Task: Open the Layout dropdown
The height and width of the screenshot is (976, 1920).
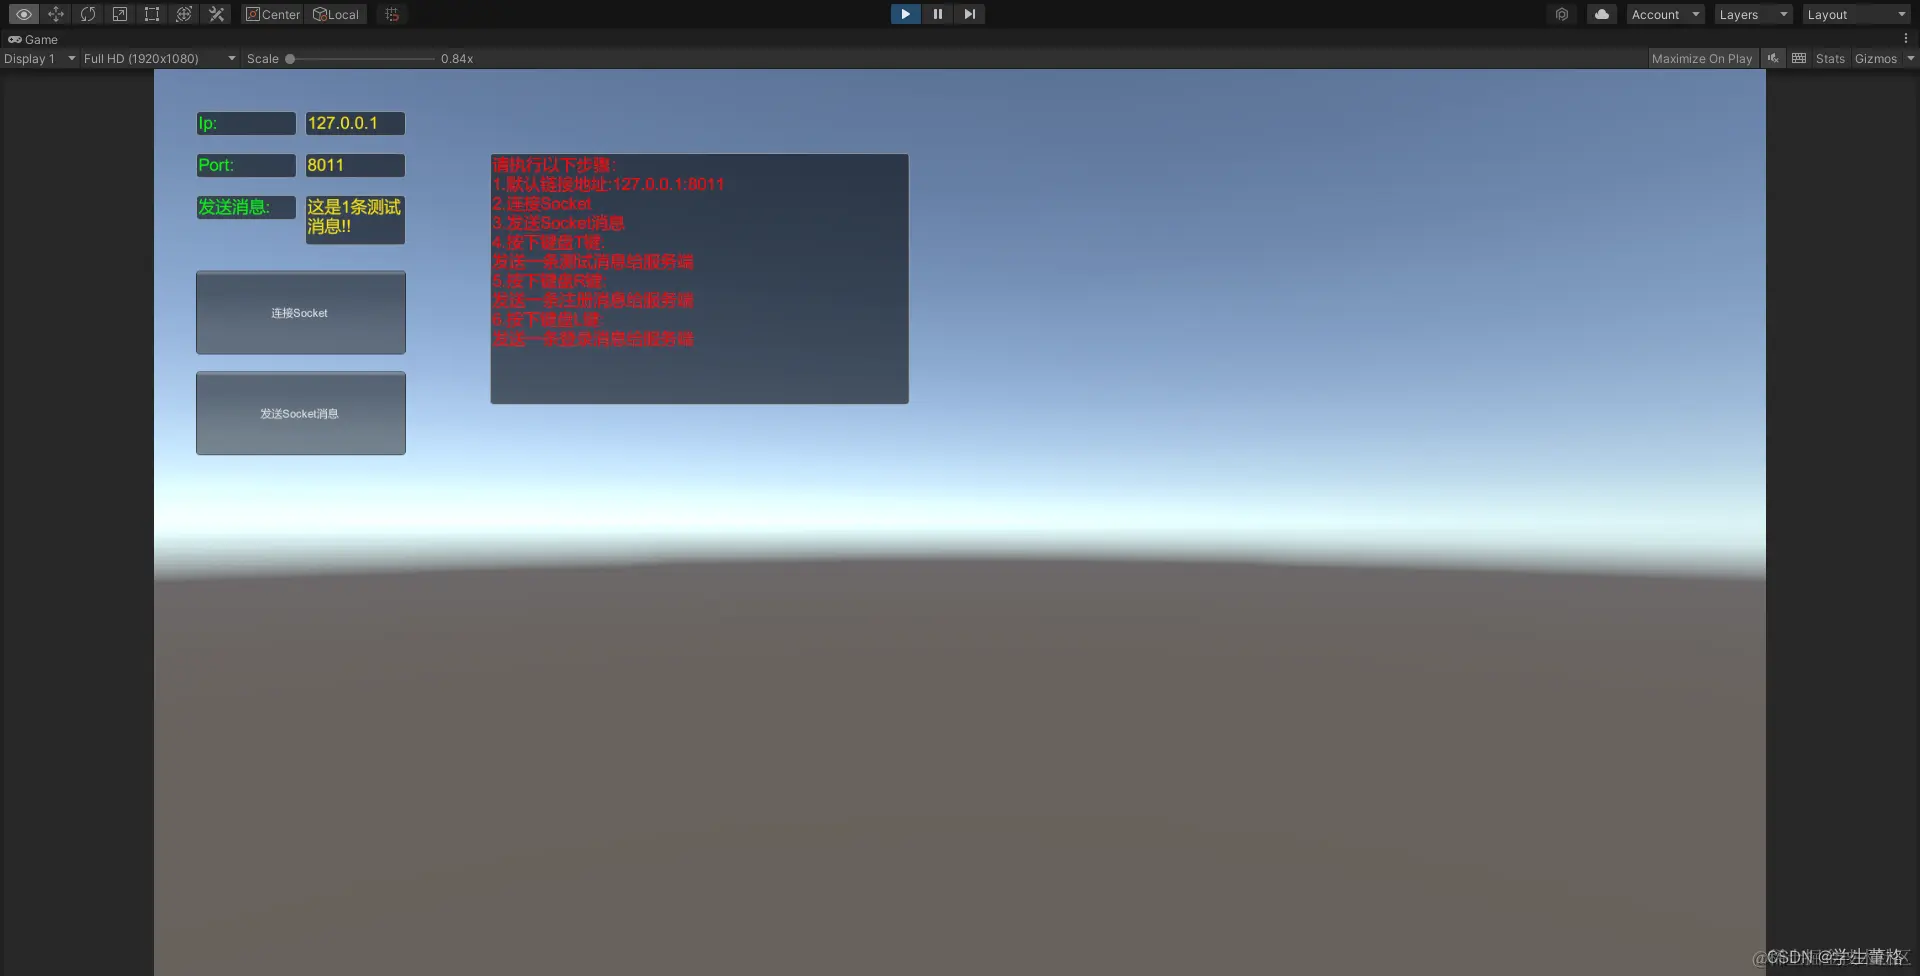Action: pyautogui.click(x=1856, y=14)
